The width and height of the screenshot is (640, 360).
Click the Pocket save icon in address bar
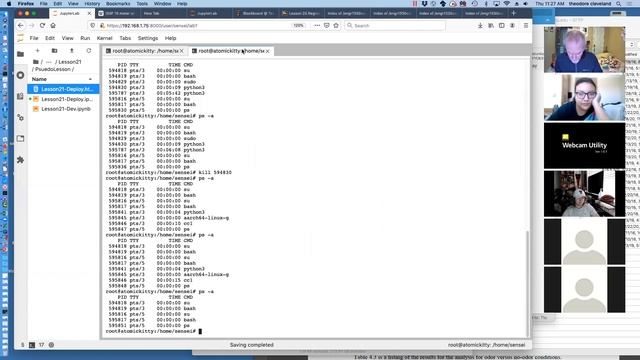click(327, 25)
